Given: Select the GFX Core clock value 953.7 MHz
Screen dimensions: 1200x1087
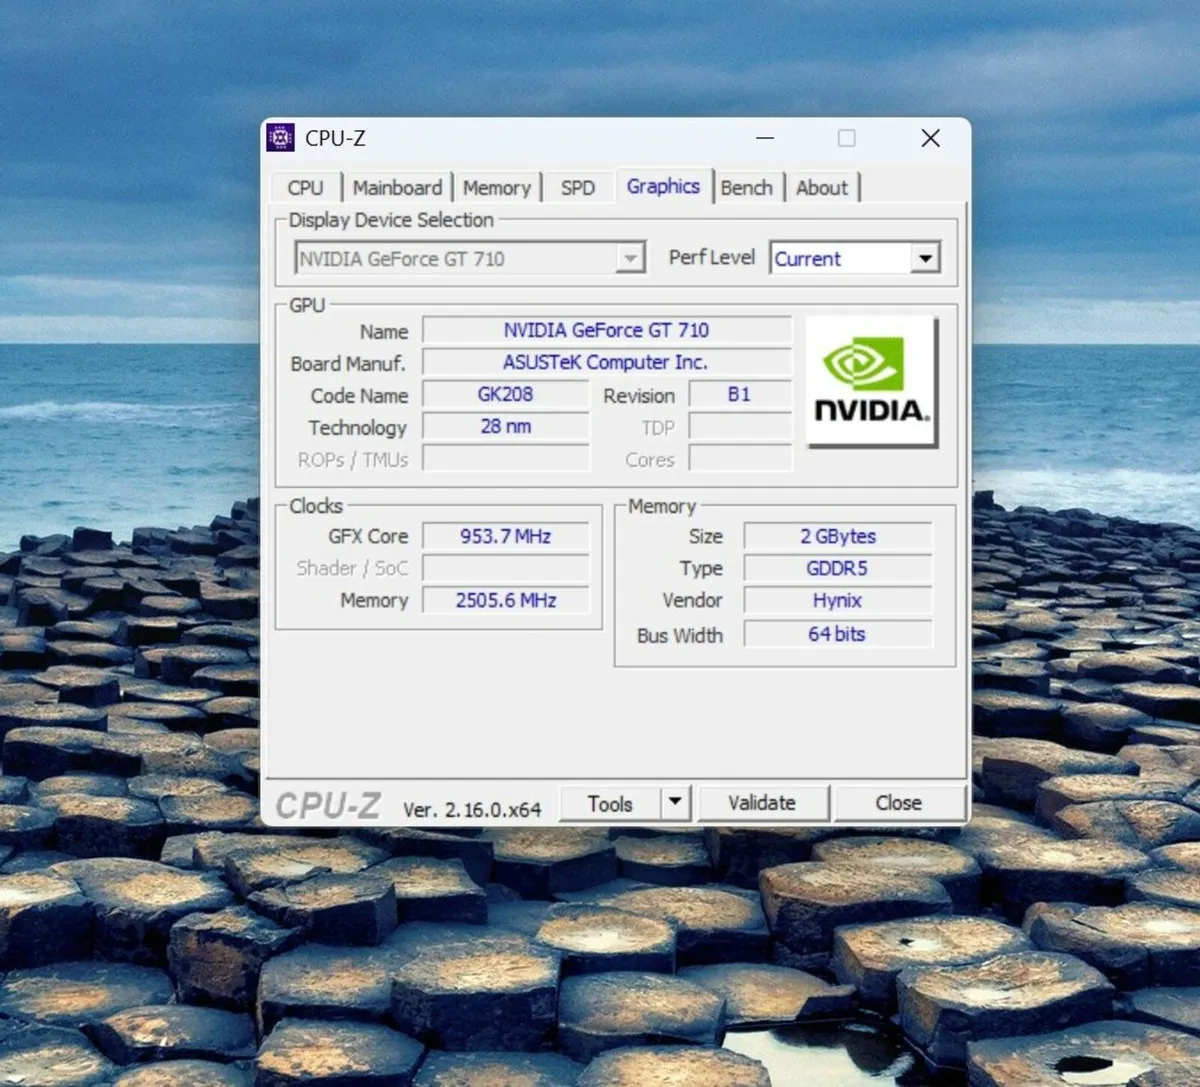Looking at the screenshot, I should [x=505, y=536].
